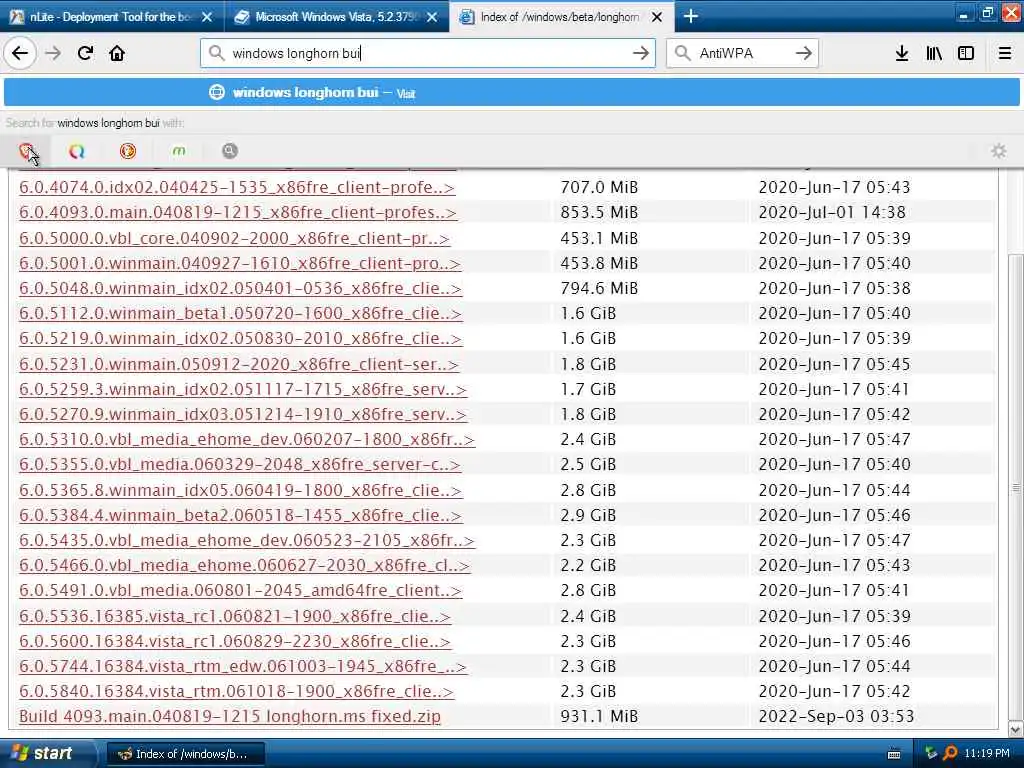This screenshot has height=768, width=1024.
Task: Go back to the previous page
Action: click(20, 53)
